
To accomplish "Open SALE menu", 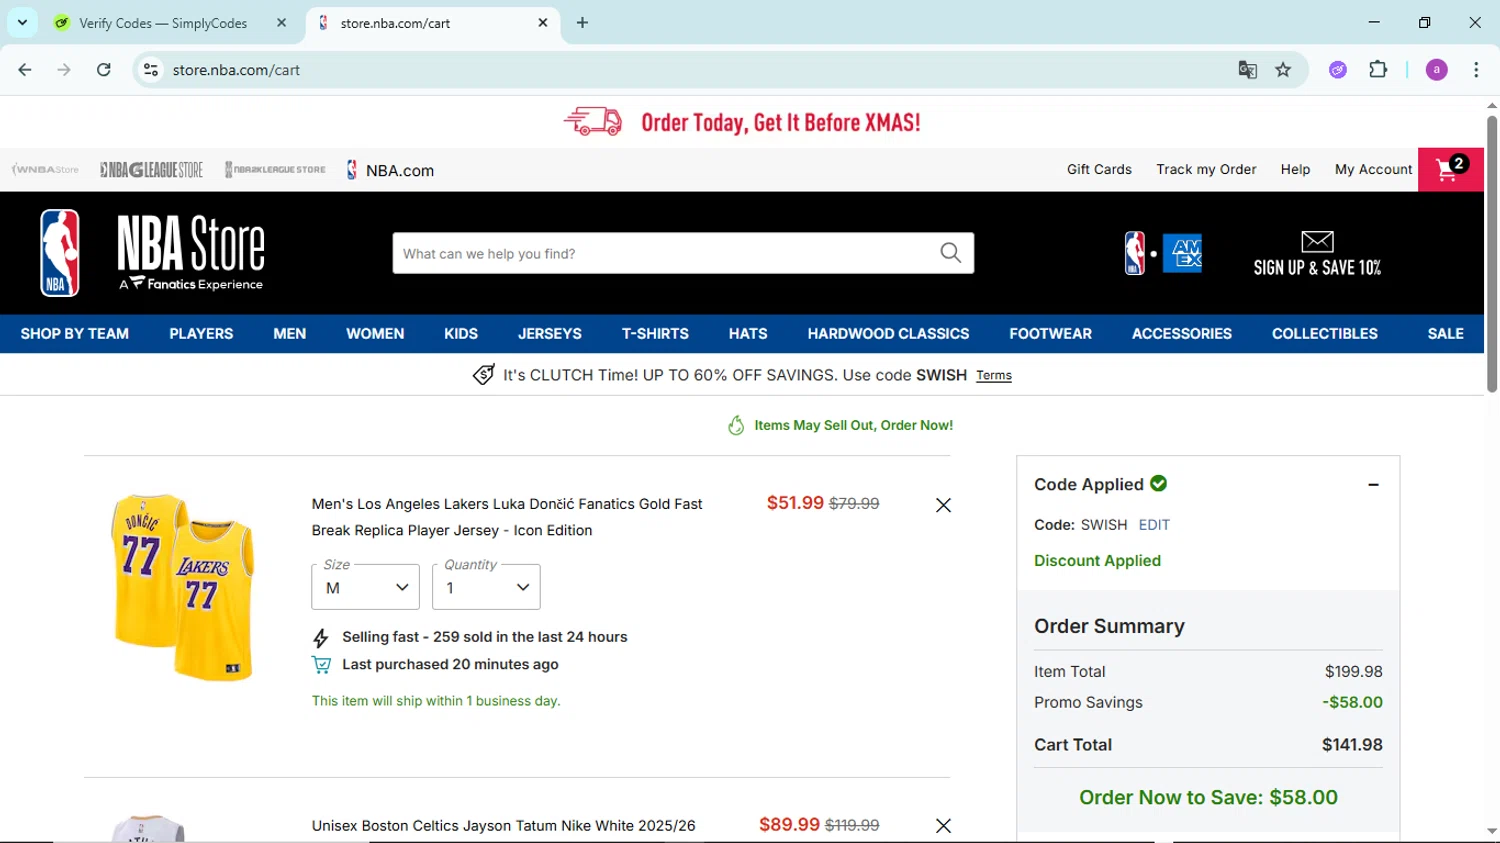I will coord(1445,334).
